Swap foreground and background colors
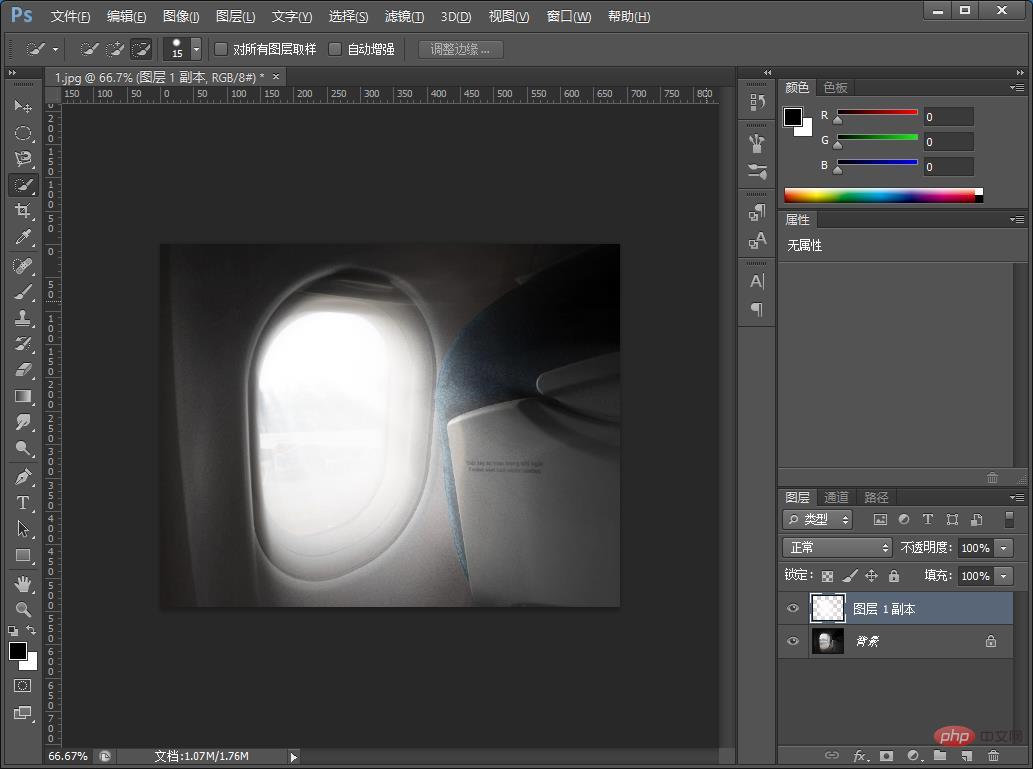Viewport: 1033px width, 769px height. click(x=31, y=631)
